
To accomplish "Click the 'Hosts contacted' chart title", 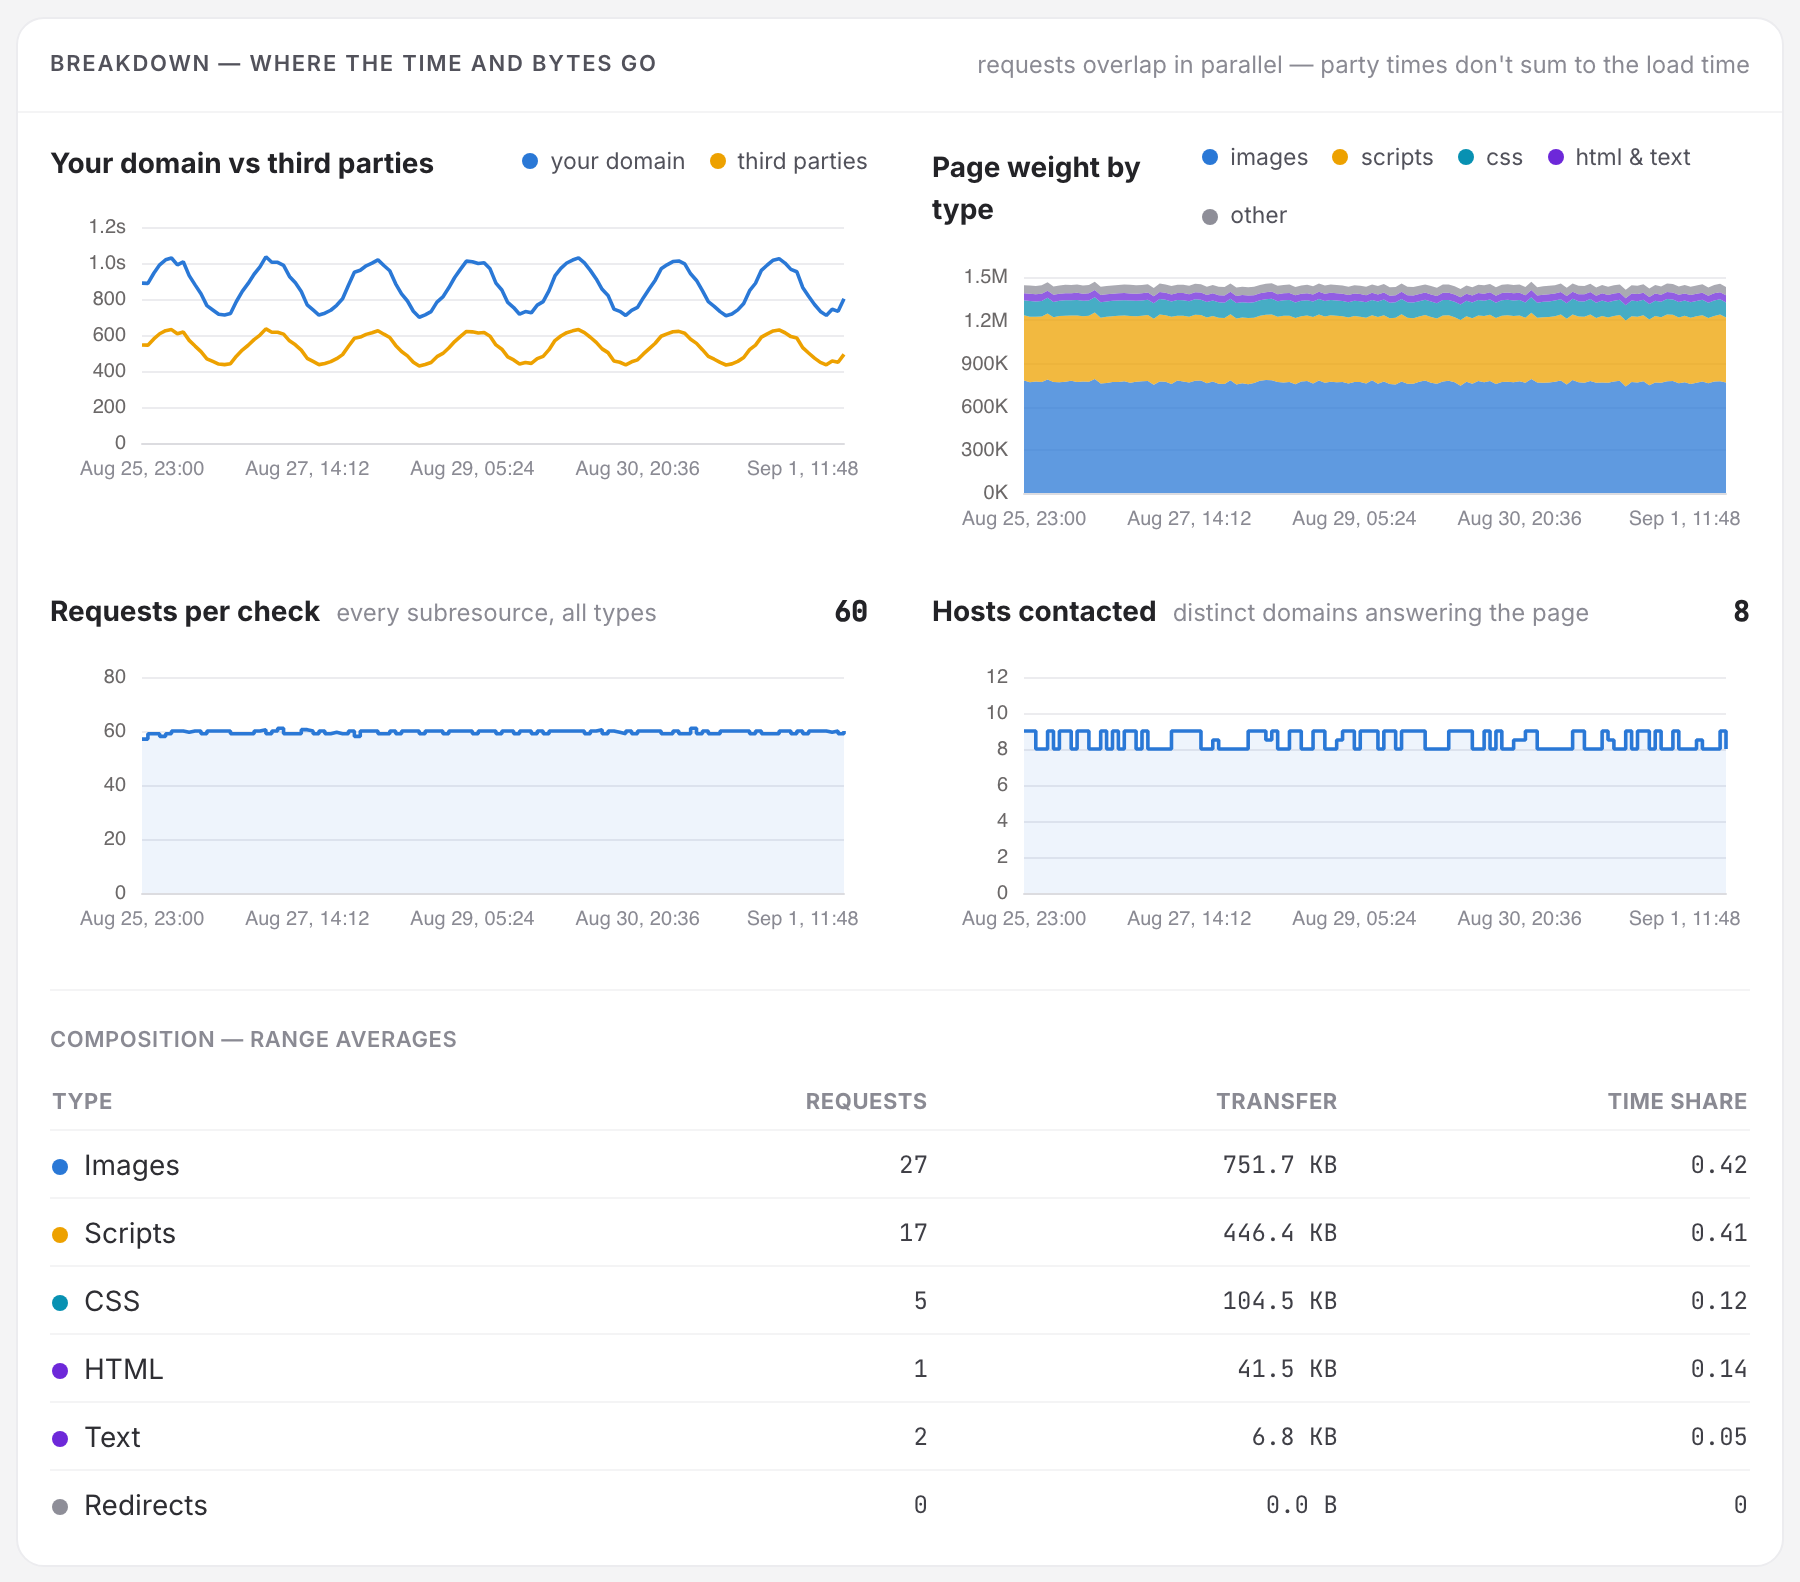I will pos(1044,611).
